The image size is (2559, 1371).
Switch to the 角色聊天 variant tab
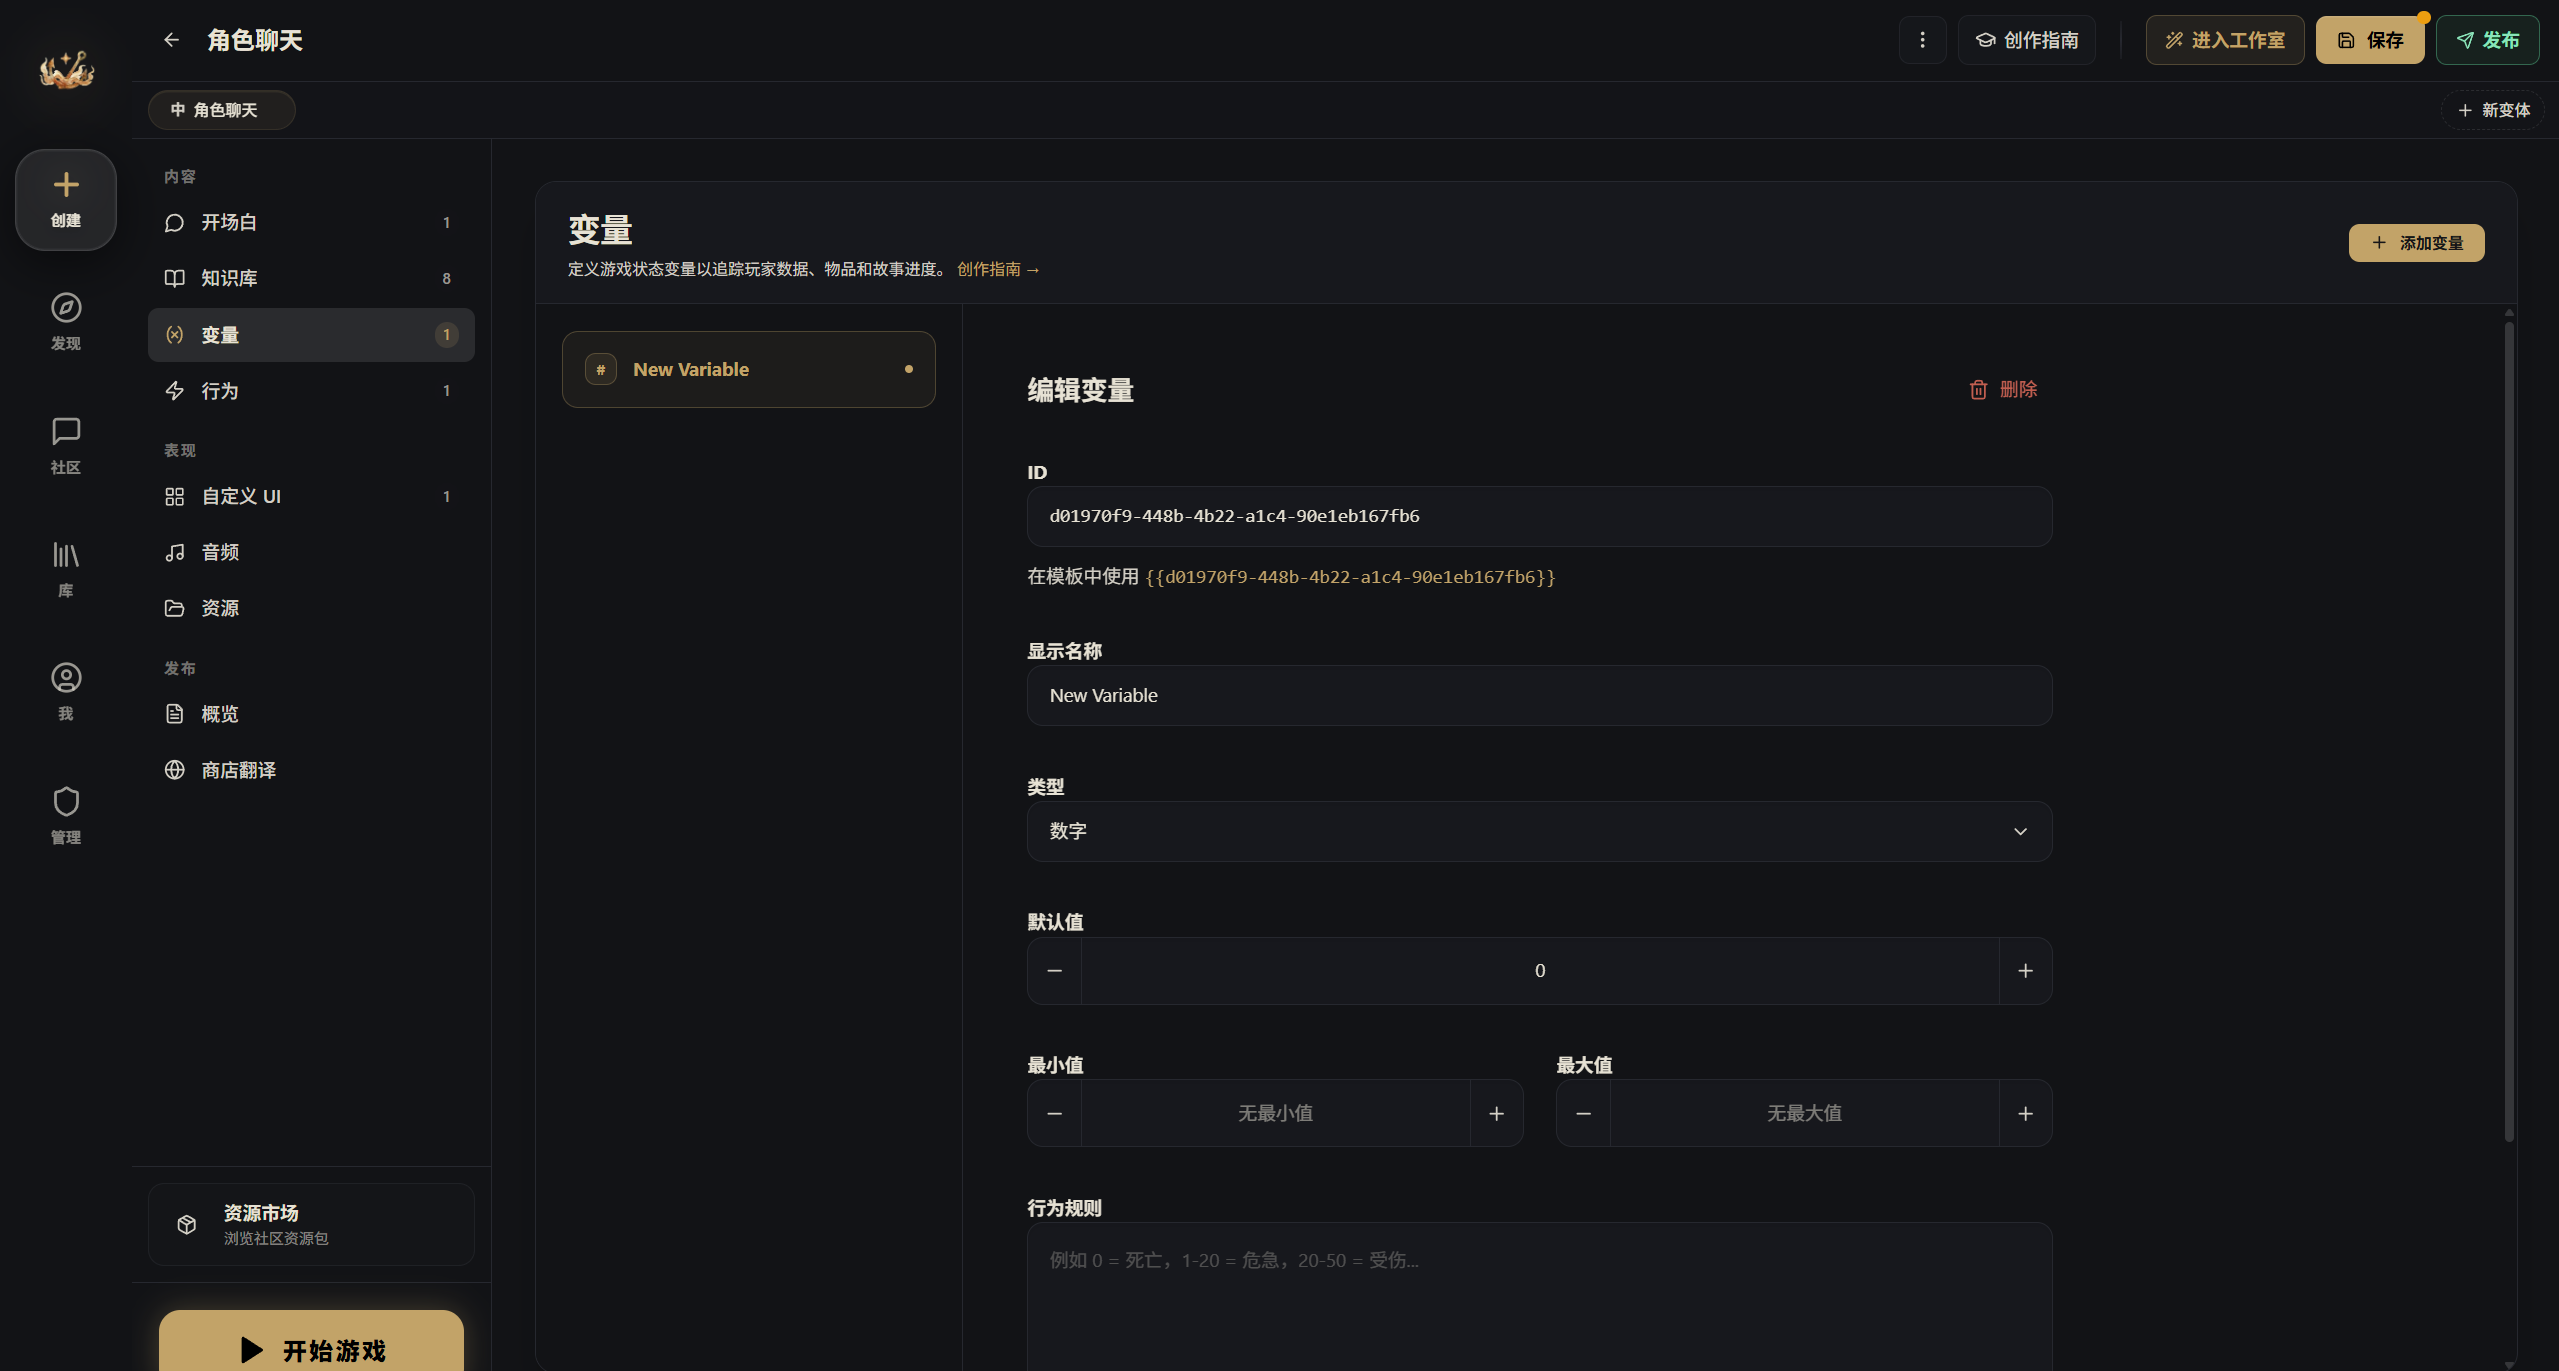coord(221,110)
